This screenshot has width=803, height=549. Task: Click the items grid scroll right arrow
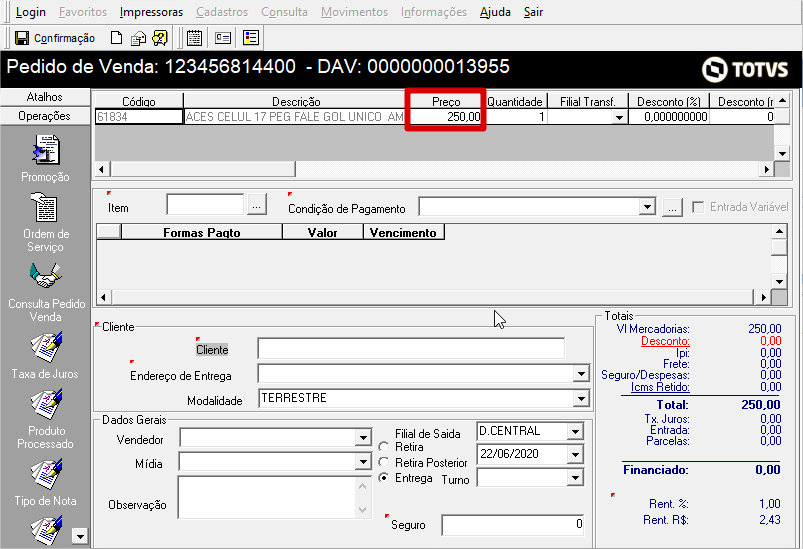tap(766, 169)
